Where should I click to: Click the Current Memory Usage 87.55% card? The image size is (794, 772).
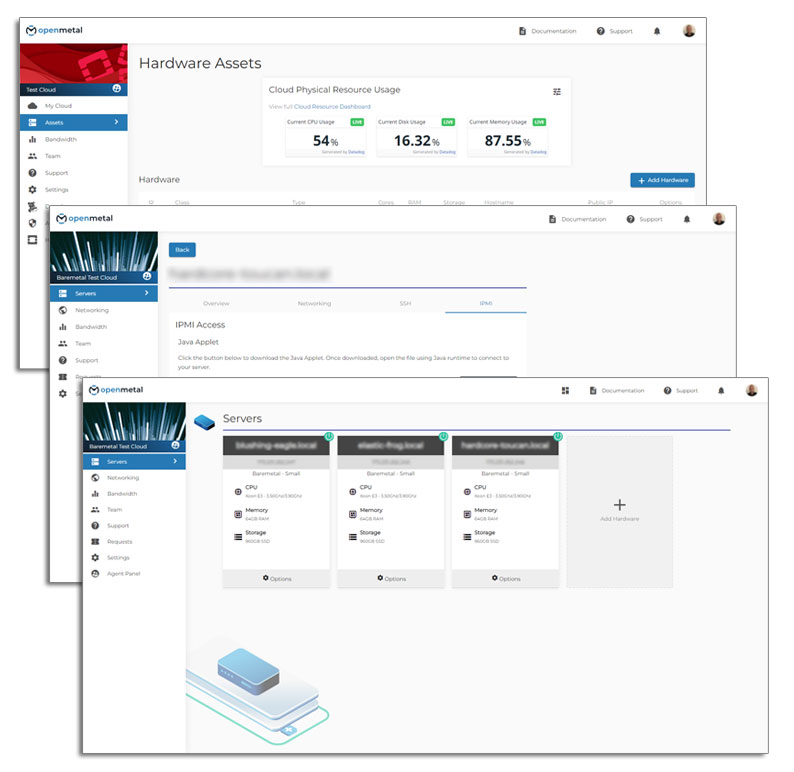[508, 138]
